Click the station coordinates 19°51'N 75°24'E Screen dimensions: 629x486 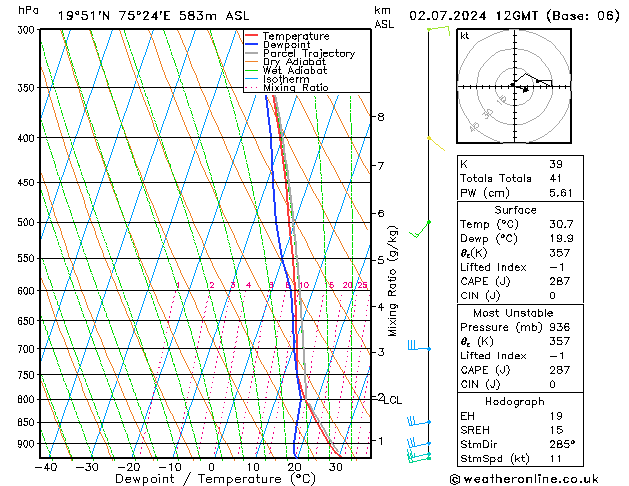coord(118,15)
